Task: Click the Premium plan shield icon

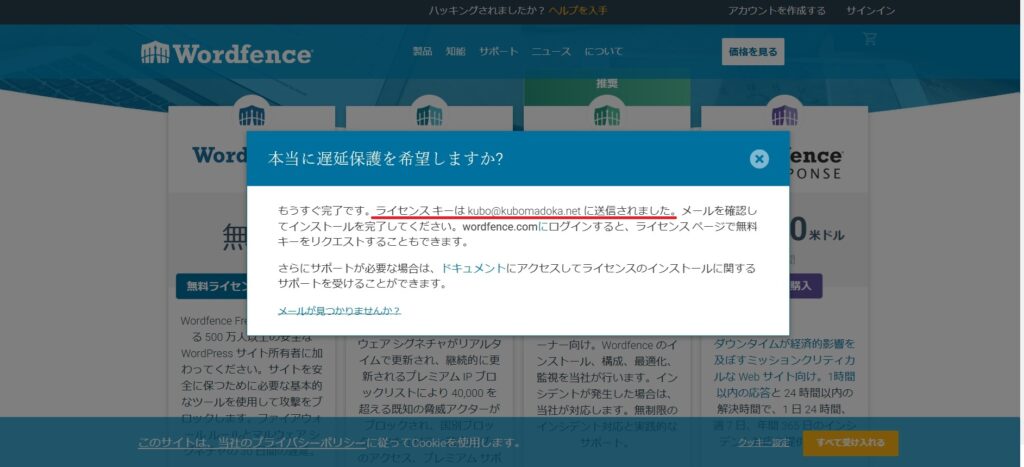Action: 429,116
